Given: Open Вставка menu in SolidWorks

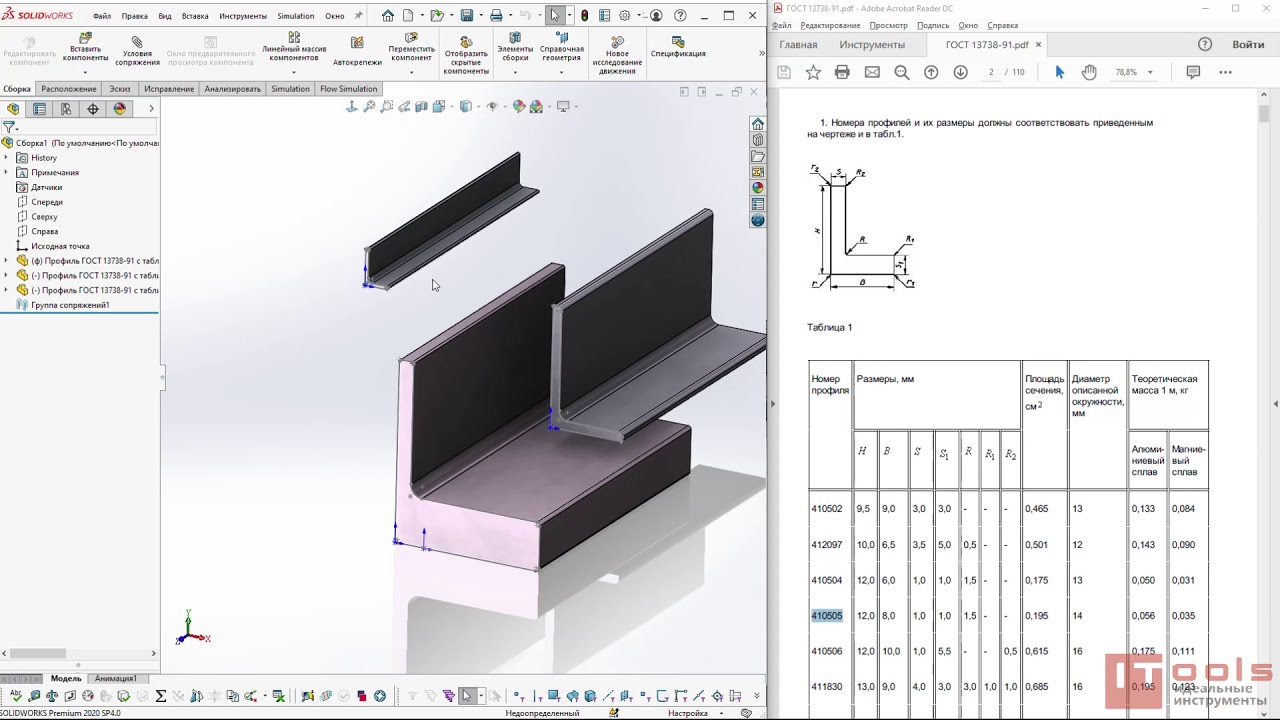Looking at the screenshot, I should [195, 16].
